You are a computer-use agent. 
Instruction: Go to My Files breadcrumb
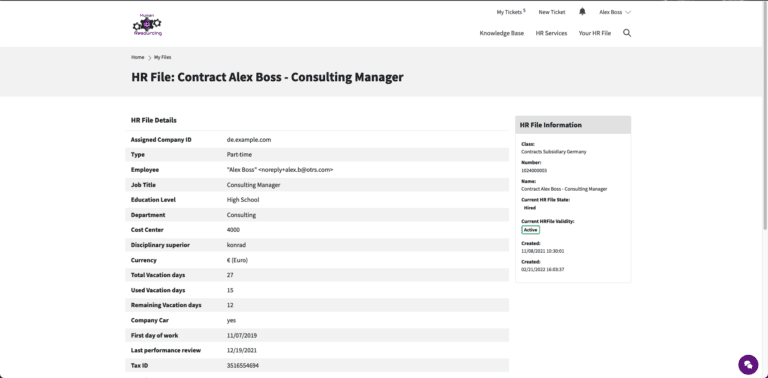pos(163,57)
